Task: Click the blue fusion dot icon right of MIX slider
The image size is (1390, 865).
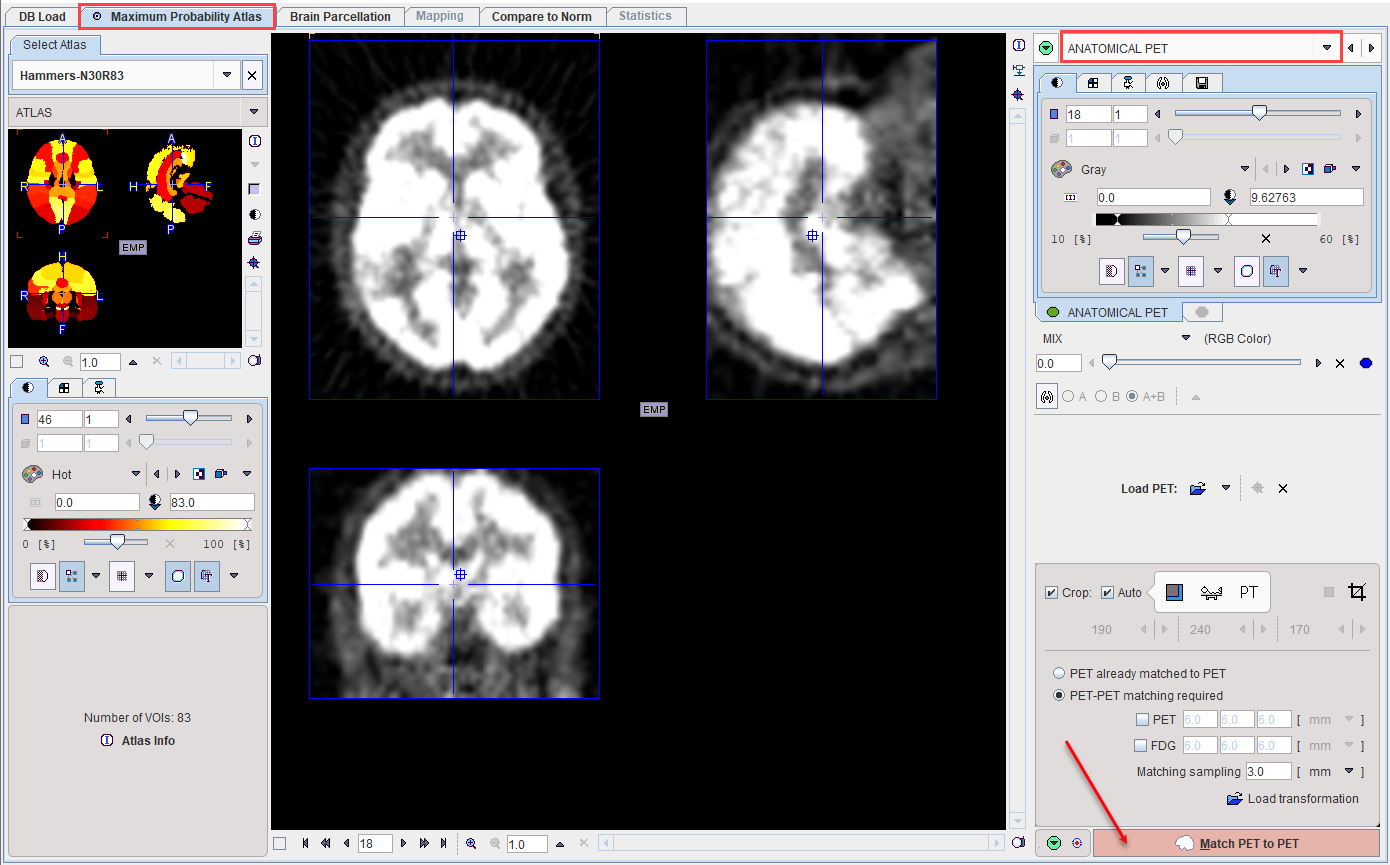Action: click(x=1366, y=363)
